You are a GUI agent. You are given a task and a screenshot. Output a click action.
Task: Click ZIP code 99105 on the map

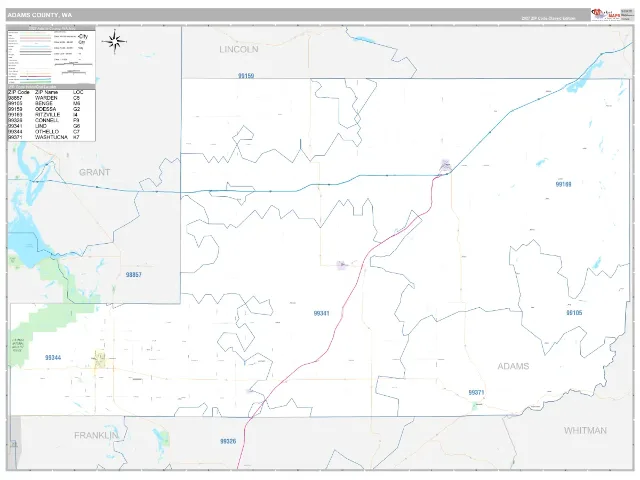[574, 313]
